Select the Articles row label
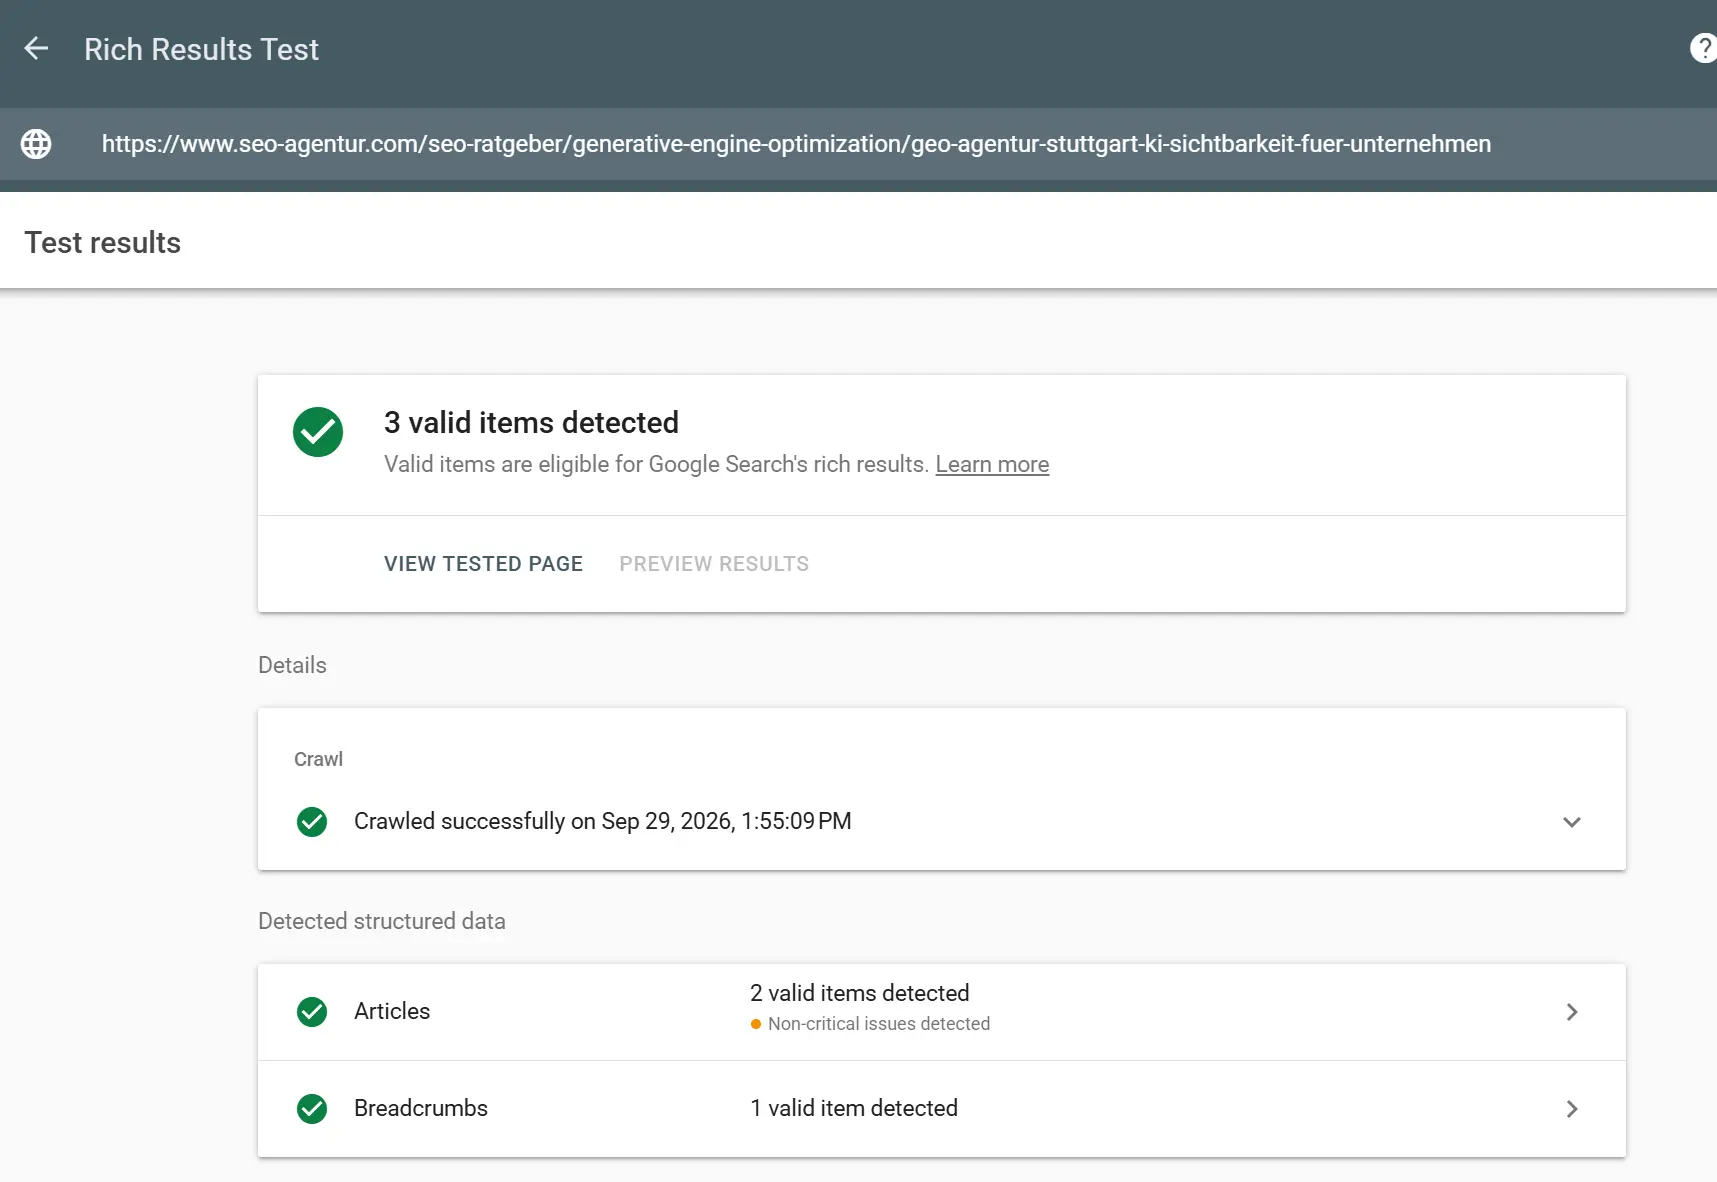 pos(392,1011)
